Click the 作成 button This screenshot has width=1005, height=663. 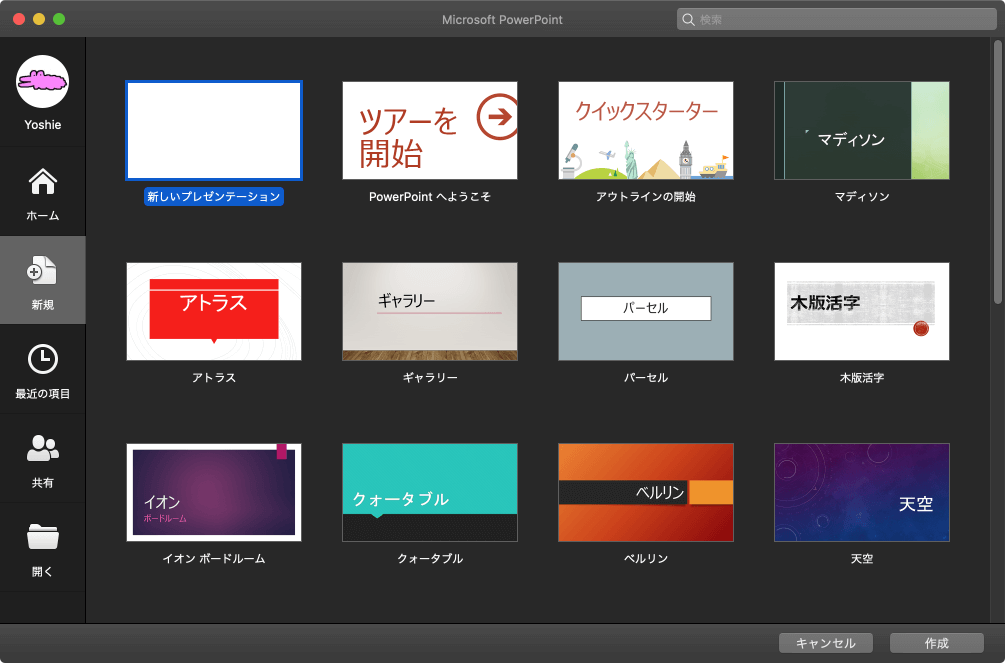(936, 643)
